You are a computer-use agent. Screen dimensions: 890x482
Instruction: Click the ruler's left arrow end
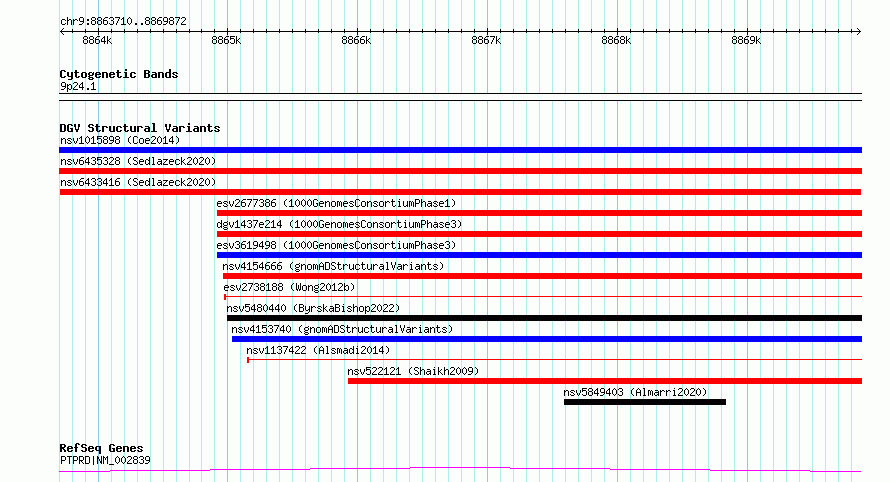(x=62, y=32)
